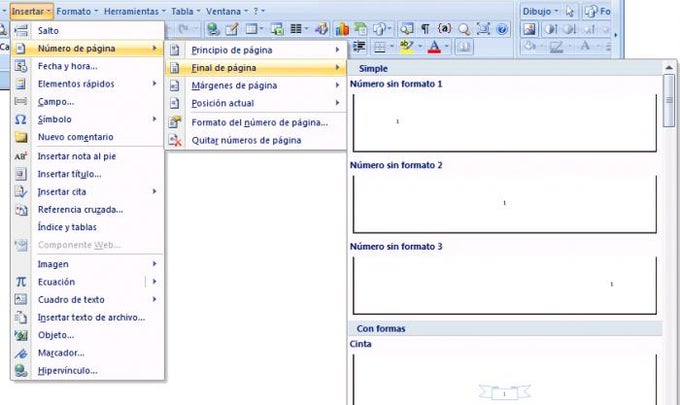The image size is (680, 405).
Task: Open the highlight color dropdown arrow
Action: [419, 46]
